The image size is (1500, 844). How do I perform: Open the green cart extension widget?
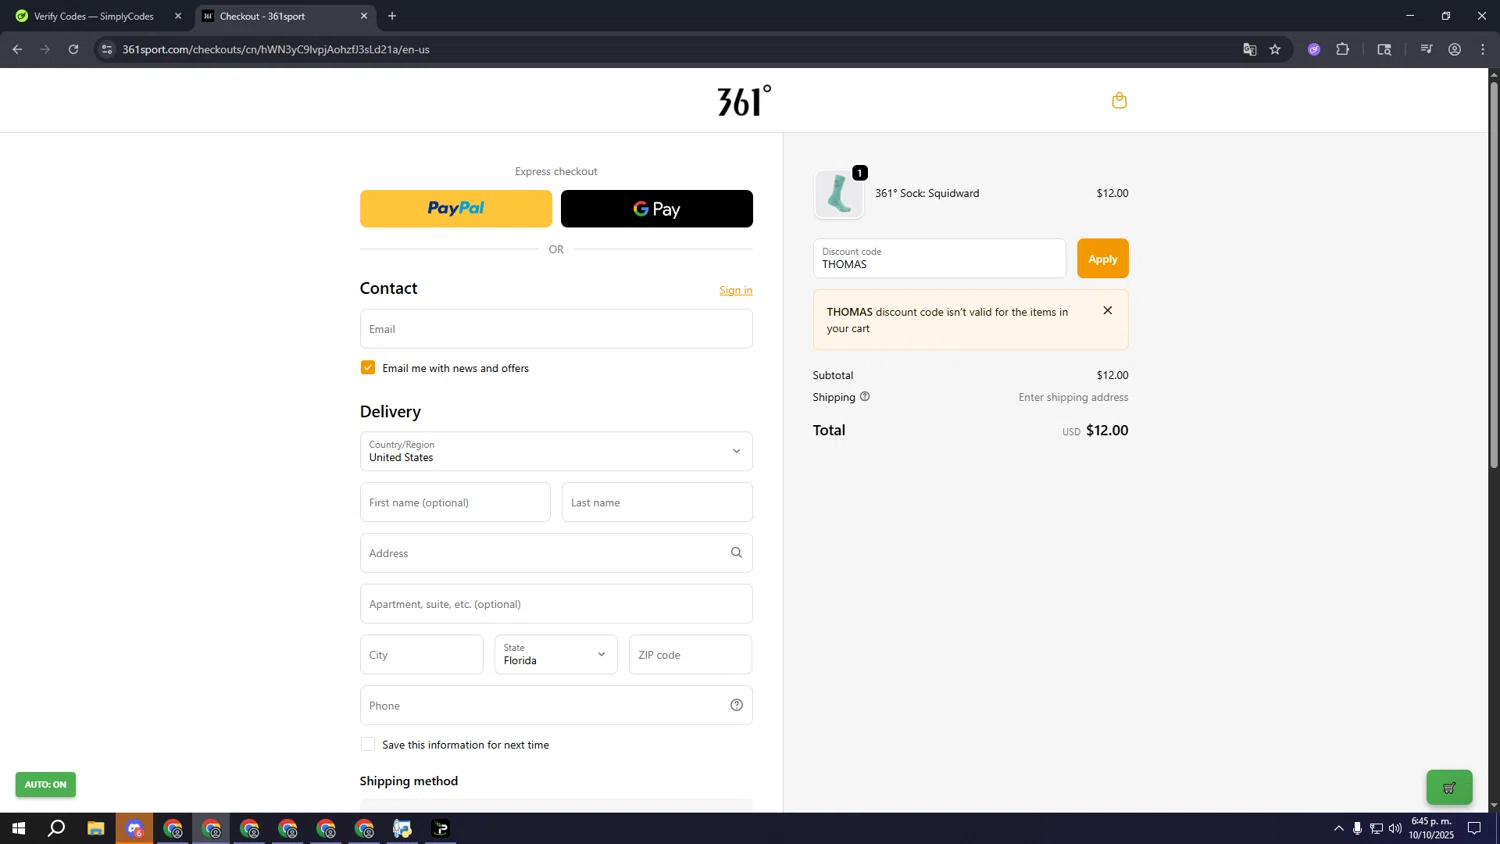click(1449, 787)
